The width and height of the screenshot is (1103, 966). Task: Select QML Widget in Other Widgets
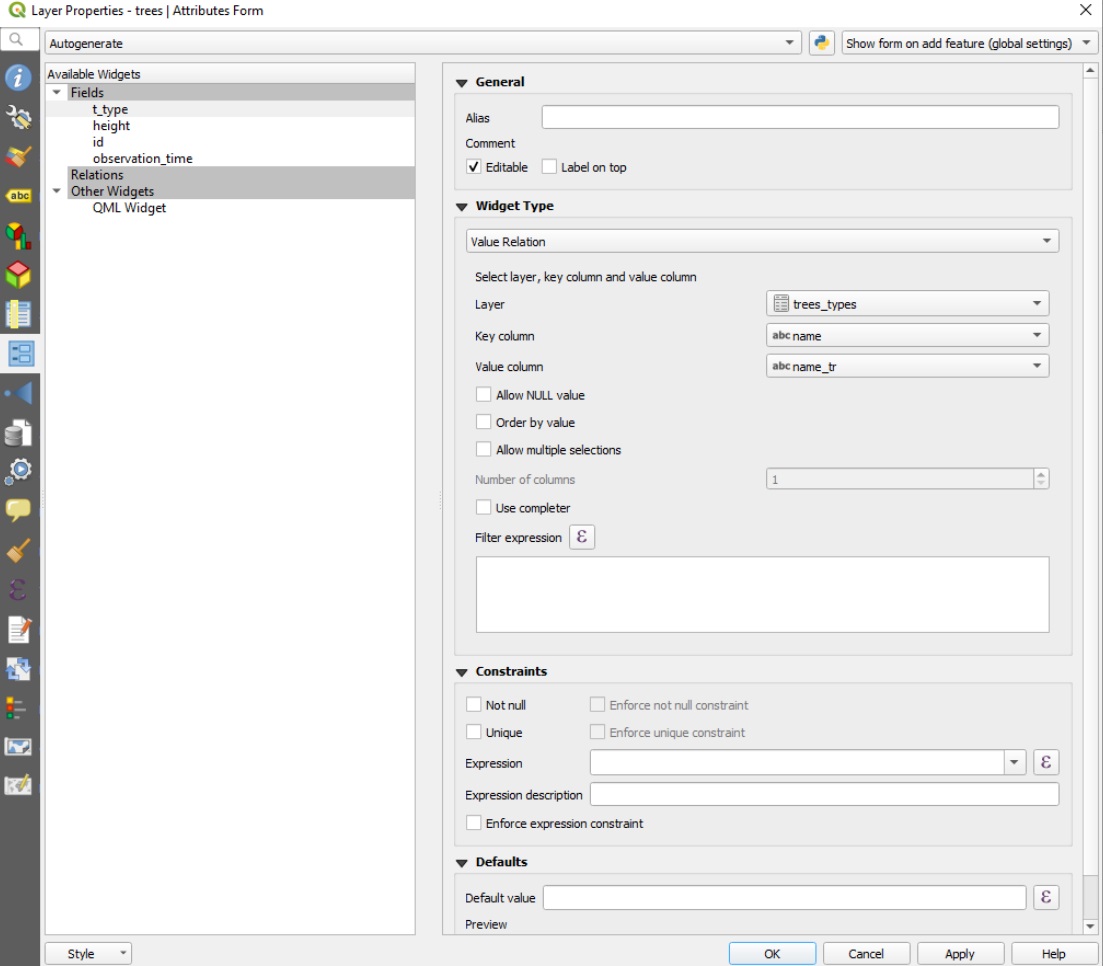tap(129, 208)
